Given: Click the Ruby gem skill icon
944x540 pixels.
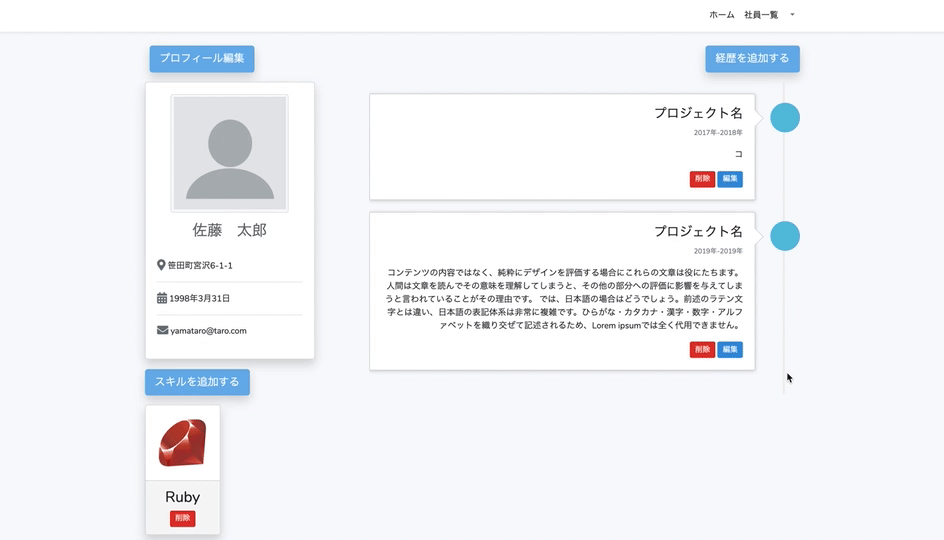Looking at the screenshot, I should click(x=182, y=443).
